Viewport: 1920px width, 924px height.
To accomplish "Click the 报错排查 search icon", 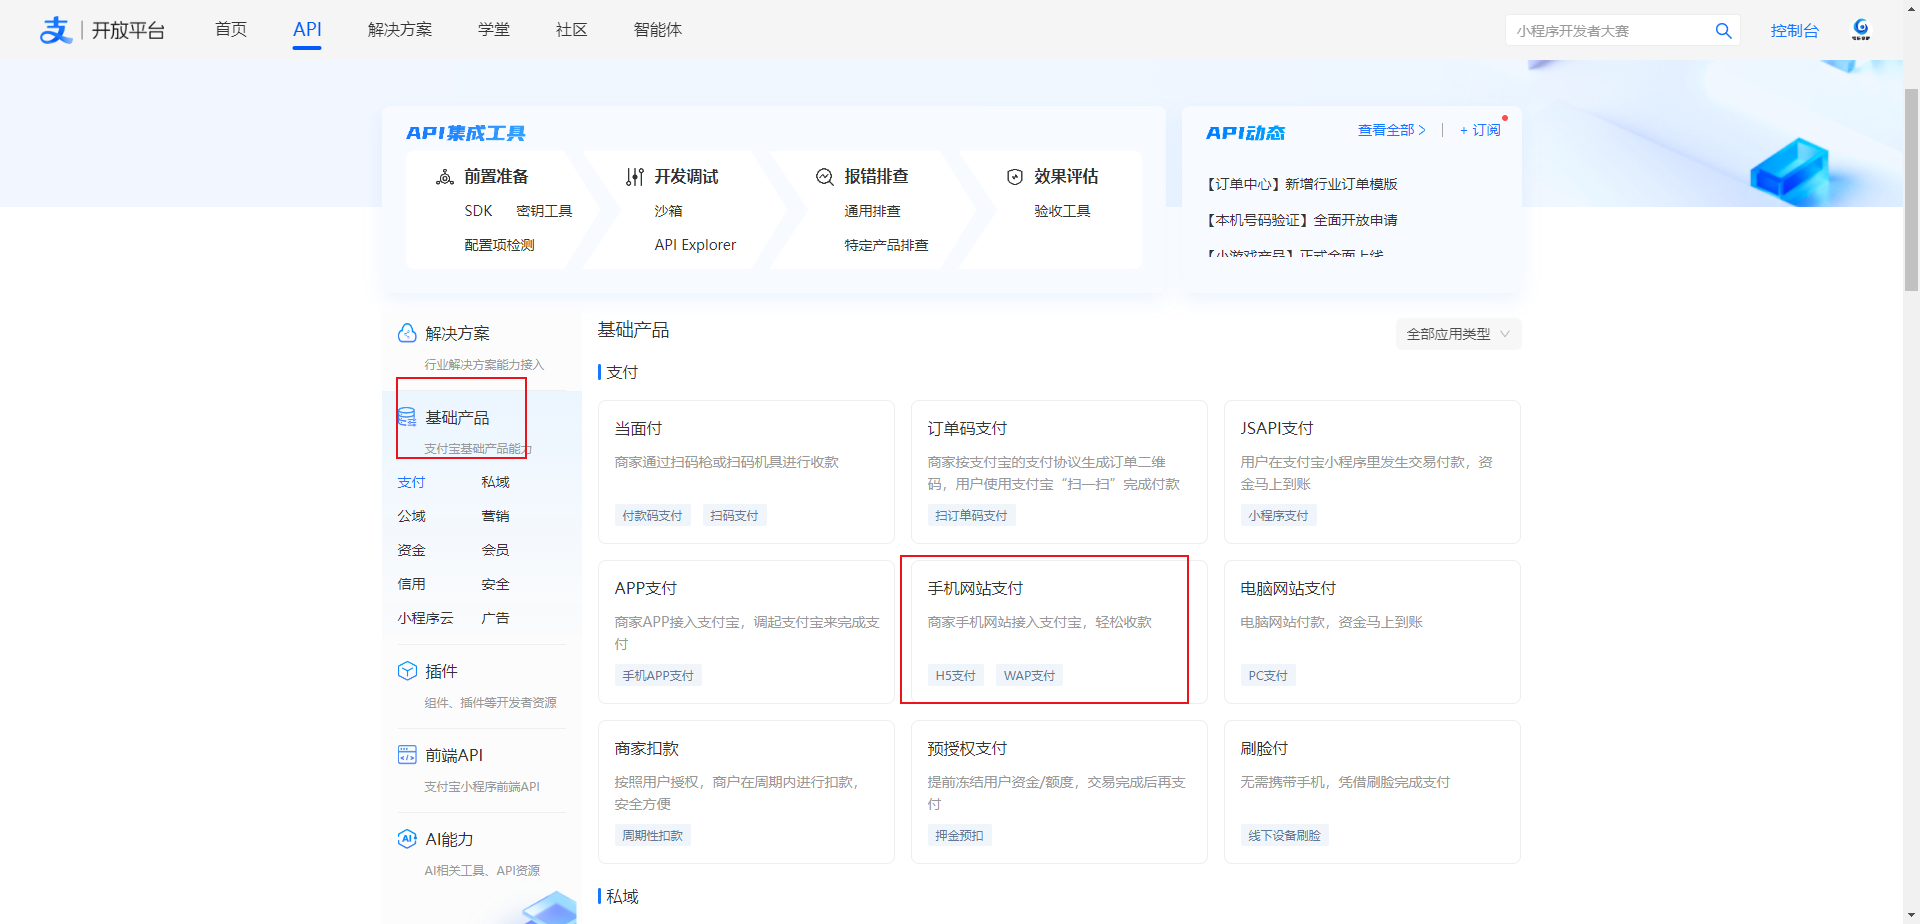I will pyautogui.click(x=825, y=177).
